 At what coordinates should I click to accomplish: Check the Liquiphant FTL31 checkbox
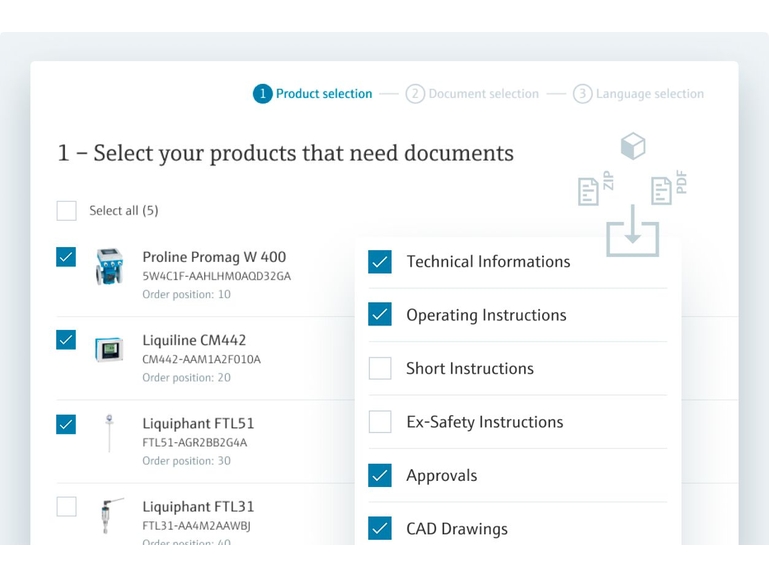pyautogui.click(x=66, y=507)
